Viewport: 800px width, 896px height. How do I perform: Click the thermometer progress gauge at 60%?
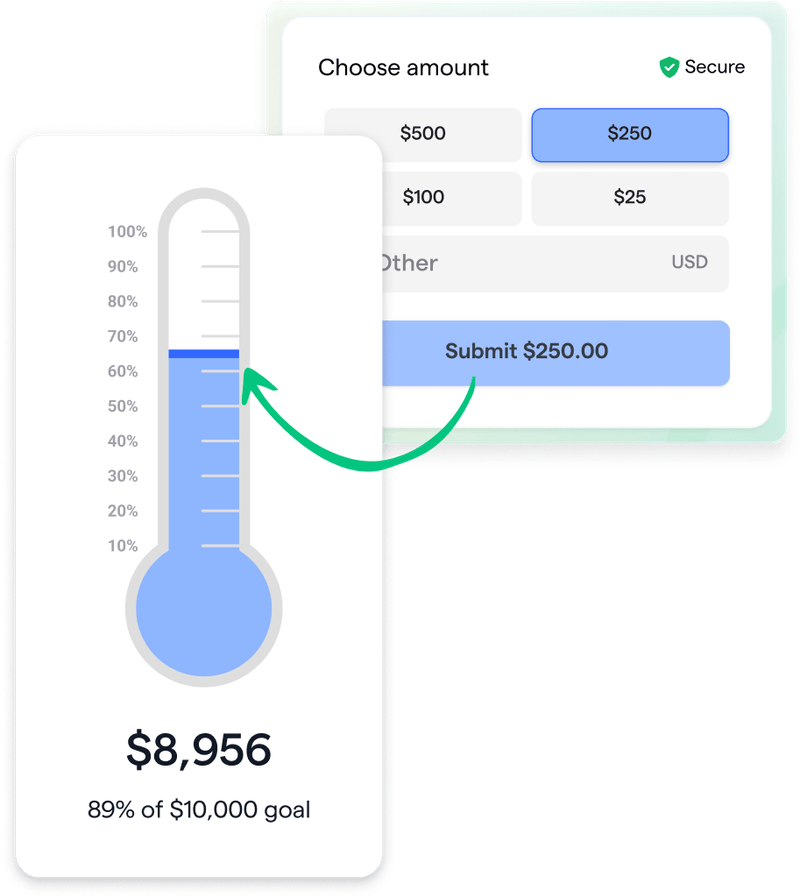(203, 371)
